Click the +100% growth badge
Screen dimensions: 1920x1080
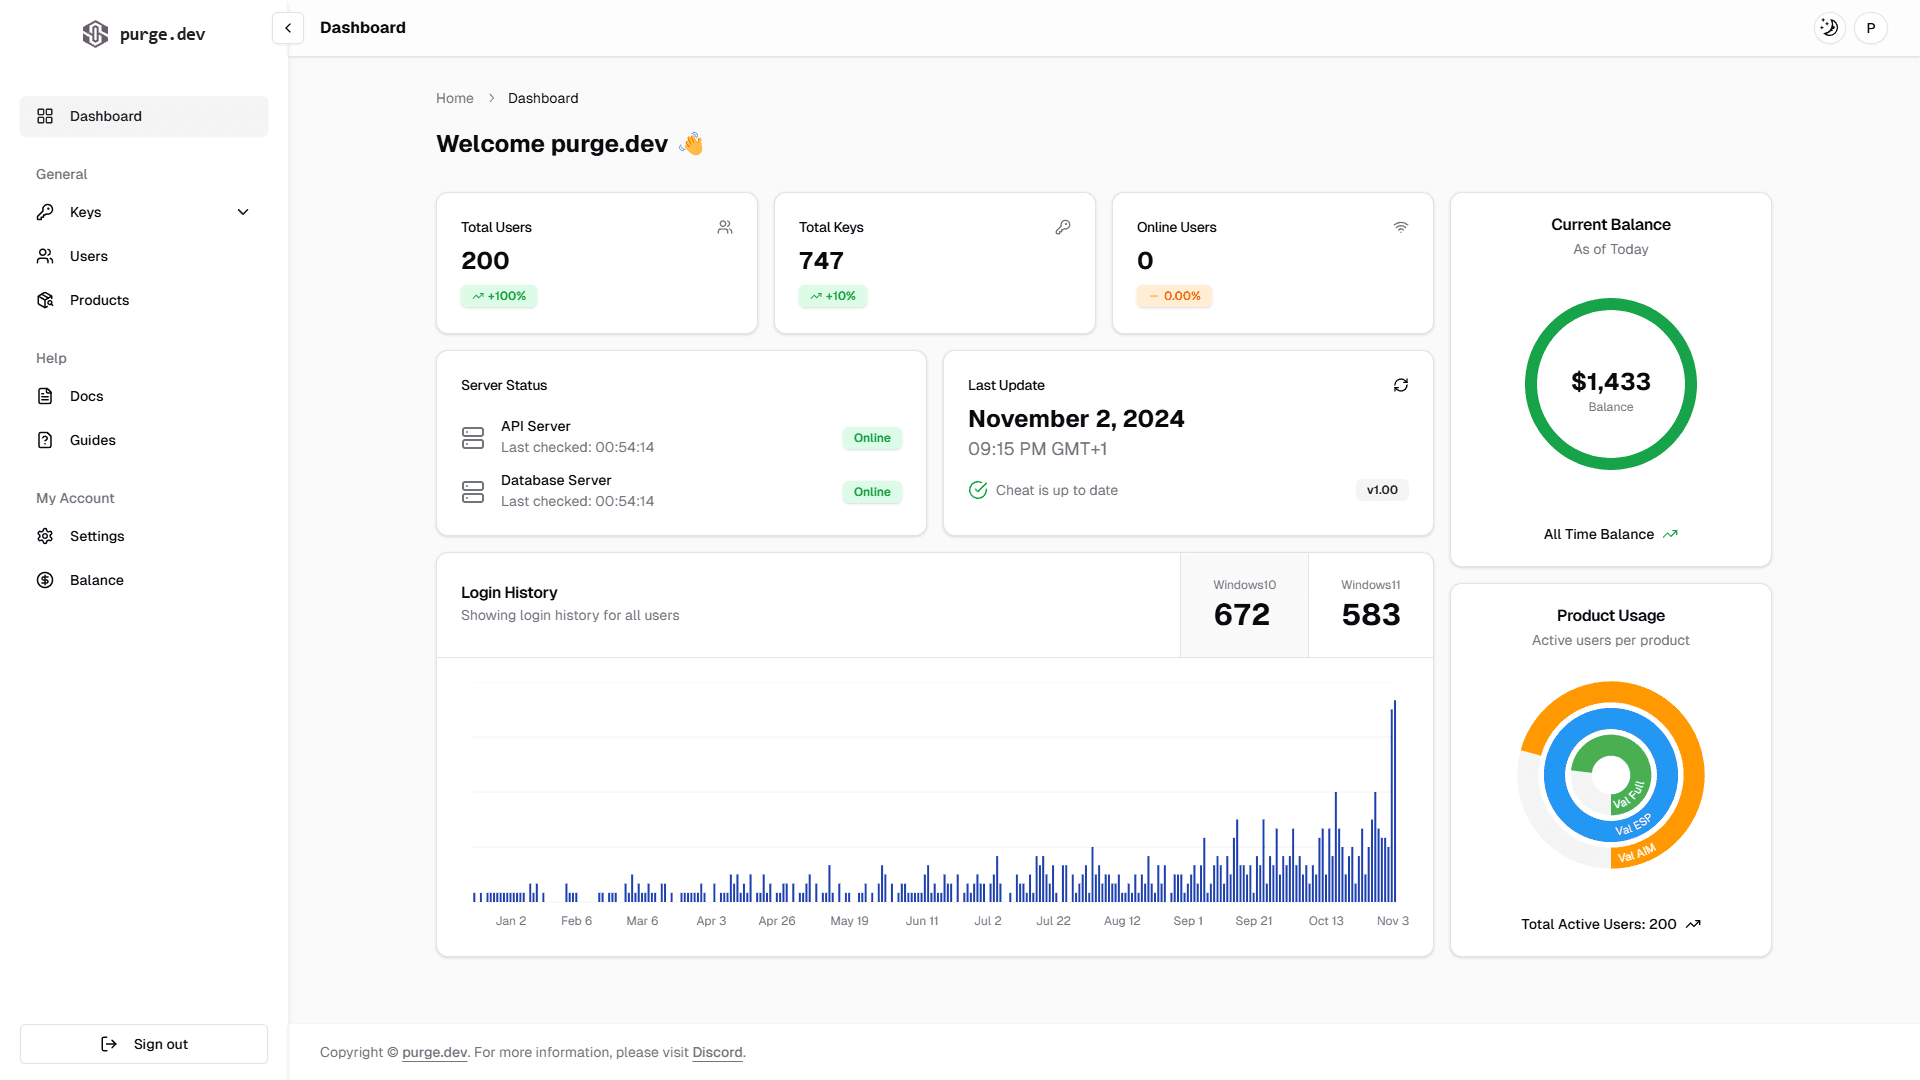click(499, 296)
